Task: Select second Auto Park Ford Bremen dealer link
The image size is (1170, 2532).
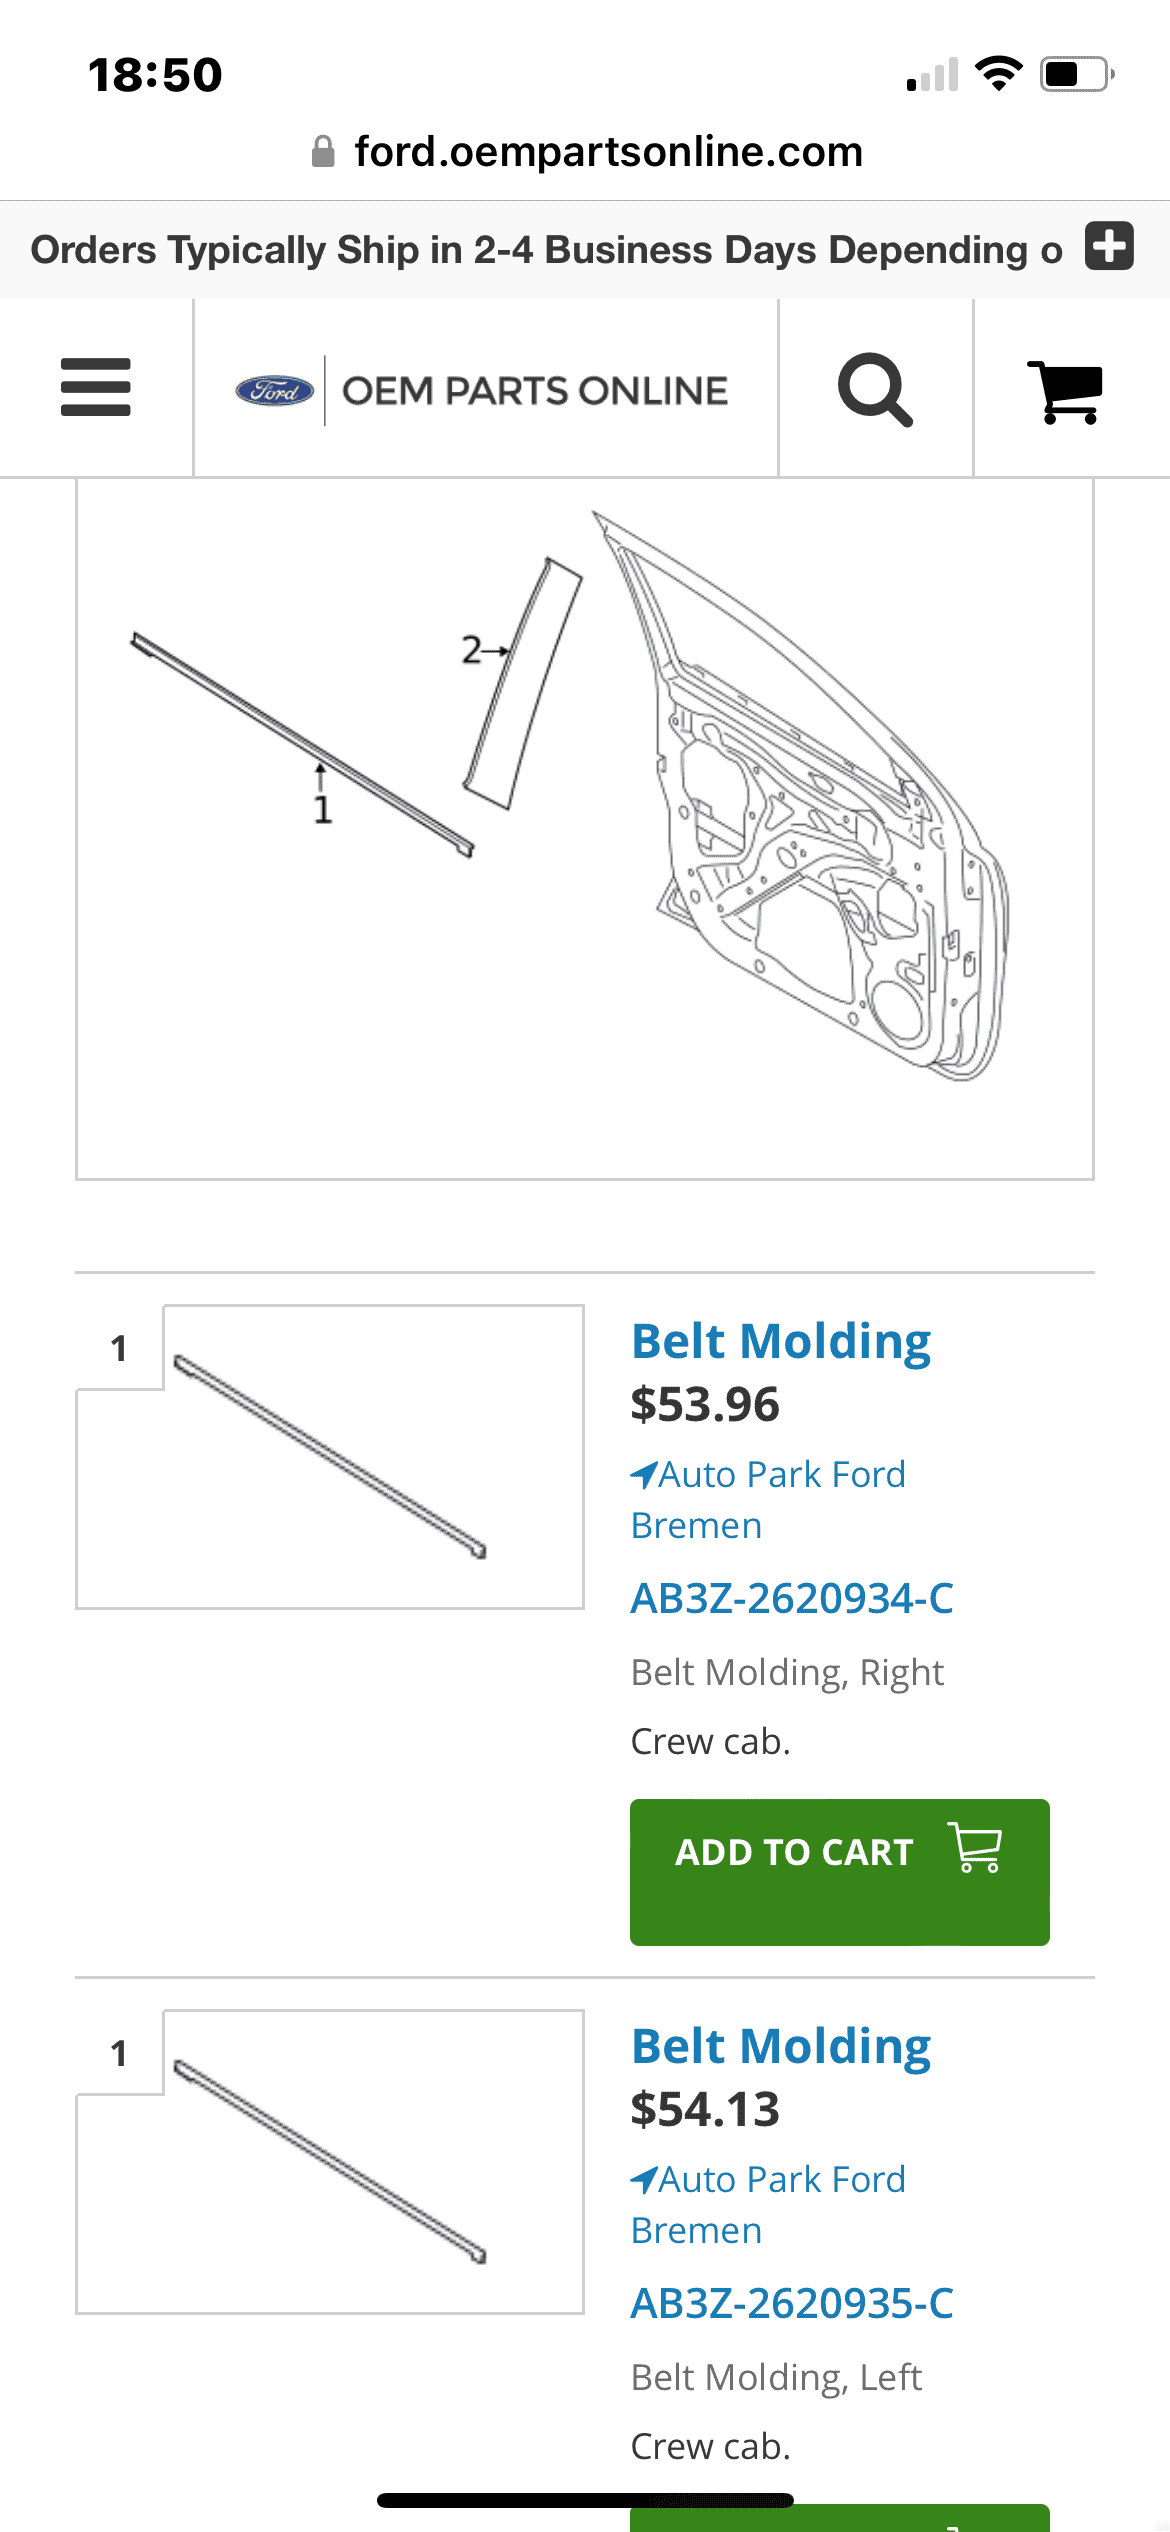Action: click(768, 2205)
